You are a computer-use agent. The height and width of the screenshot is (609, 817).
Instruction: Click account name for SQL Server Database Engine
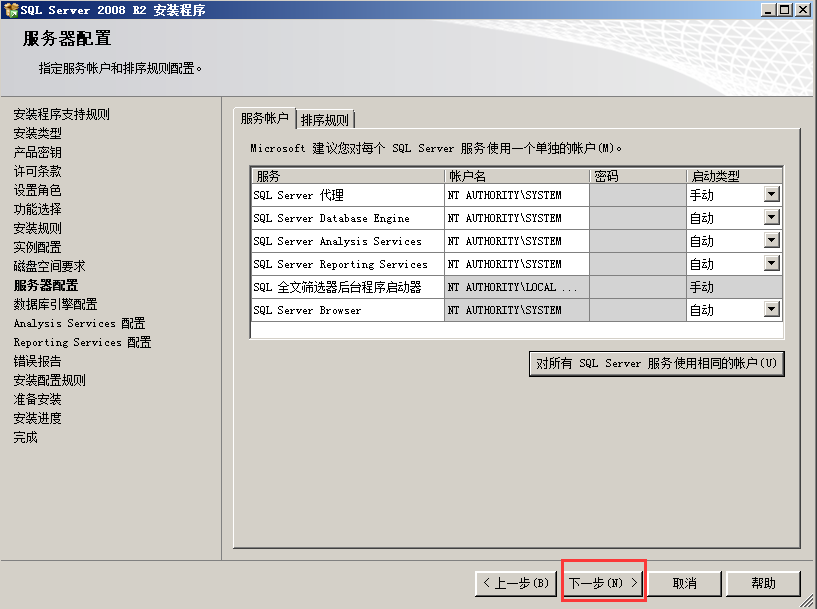coord(517,218)
